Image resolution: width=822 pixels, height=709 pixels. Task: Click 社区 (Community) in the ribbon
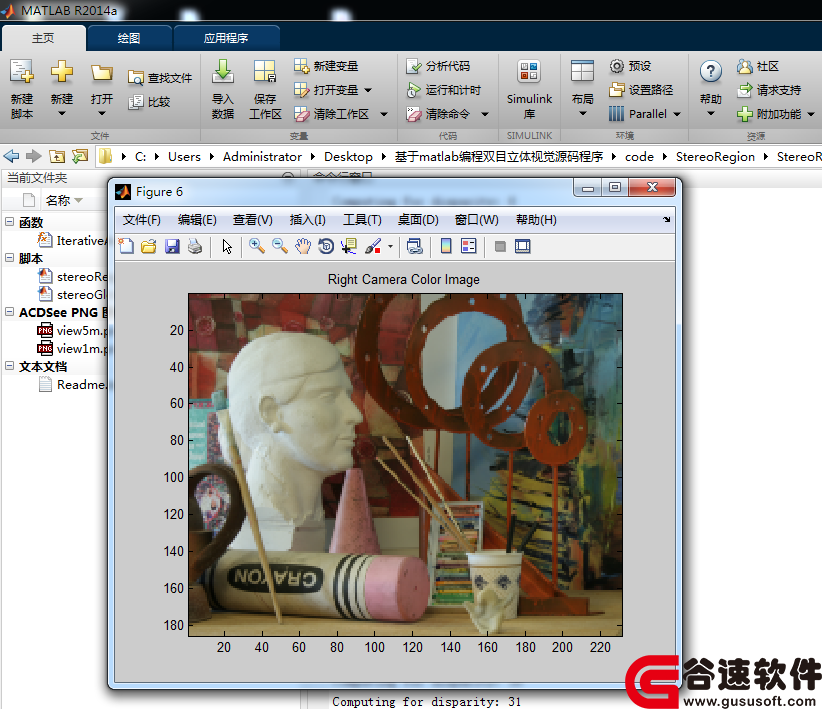758,66
